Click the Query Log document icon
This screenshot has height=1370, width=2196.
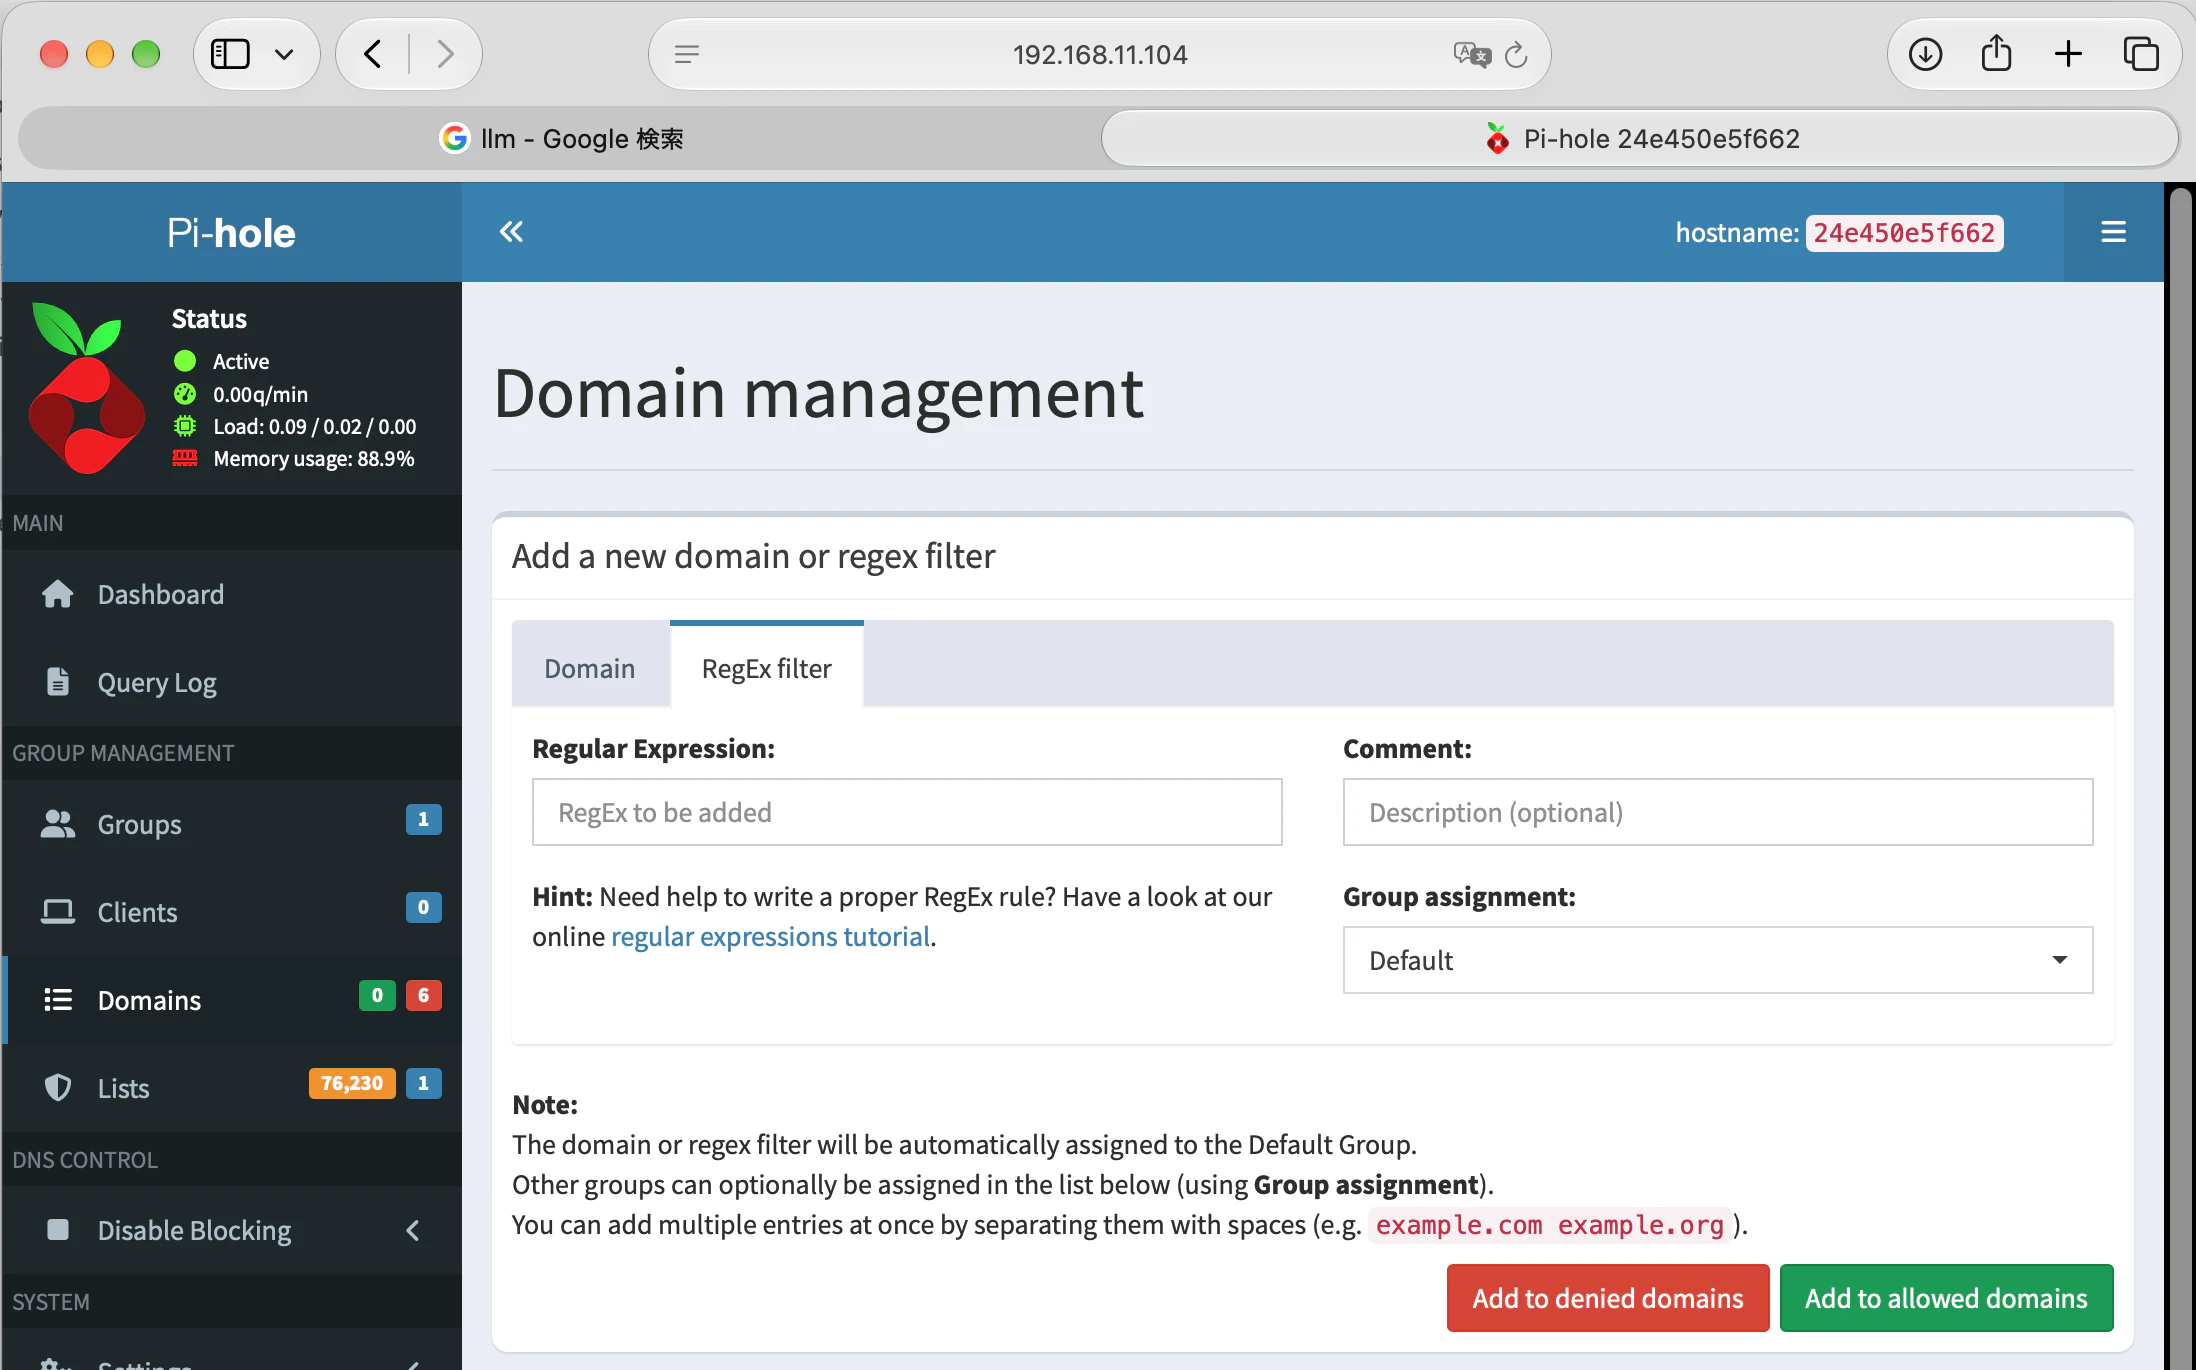[x=57, y=682]
